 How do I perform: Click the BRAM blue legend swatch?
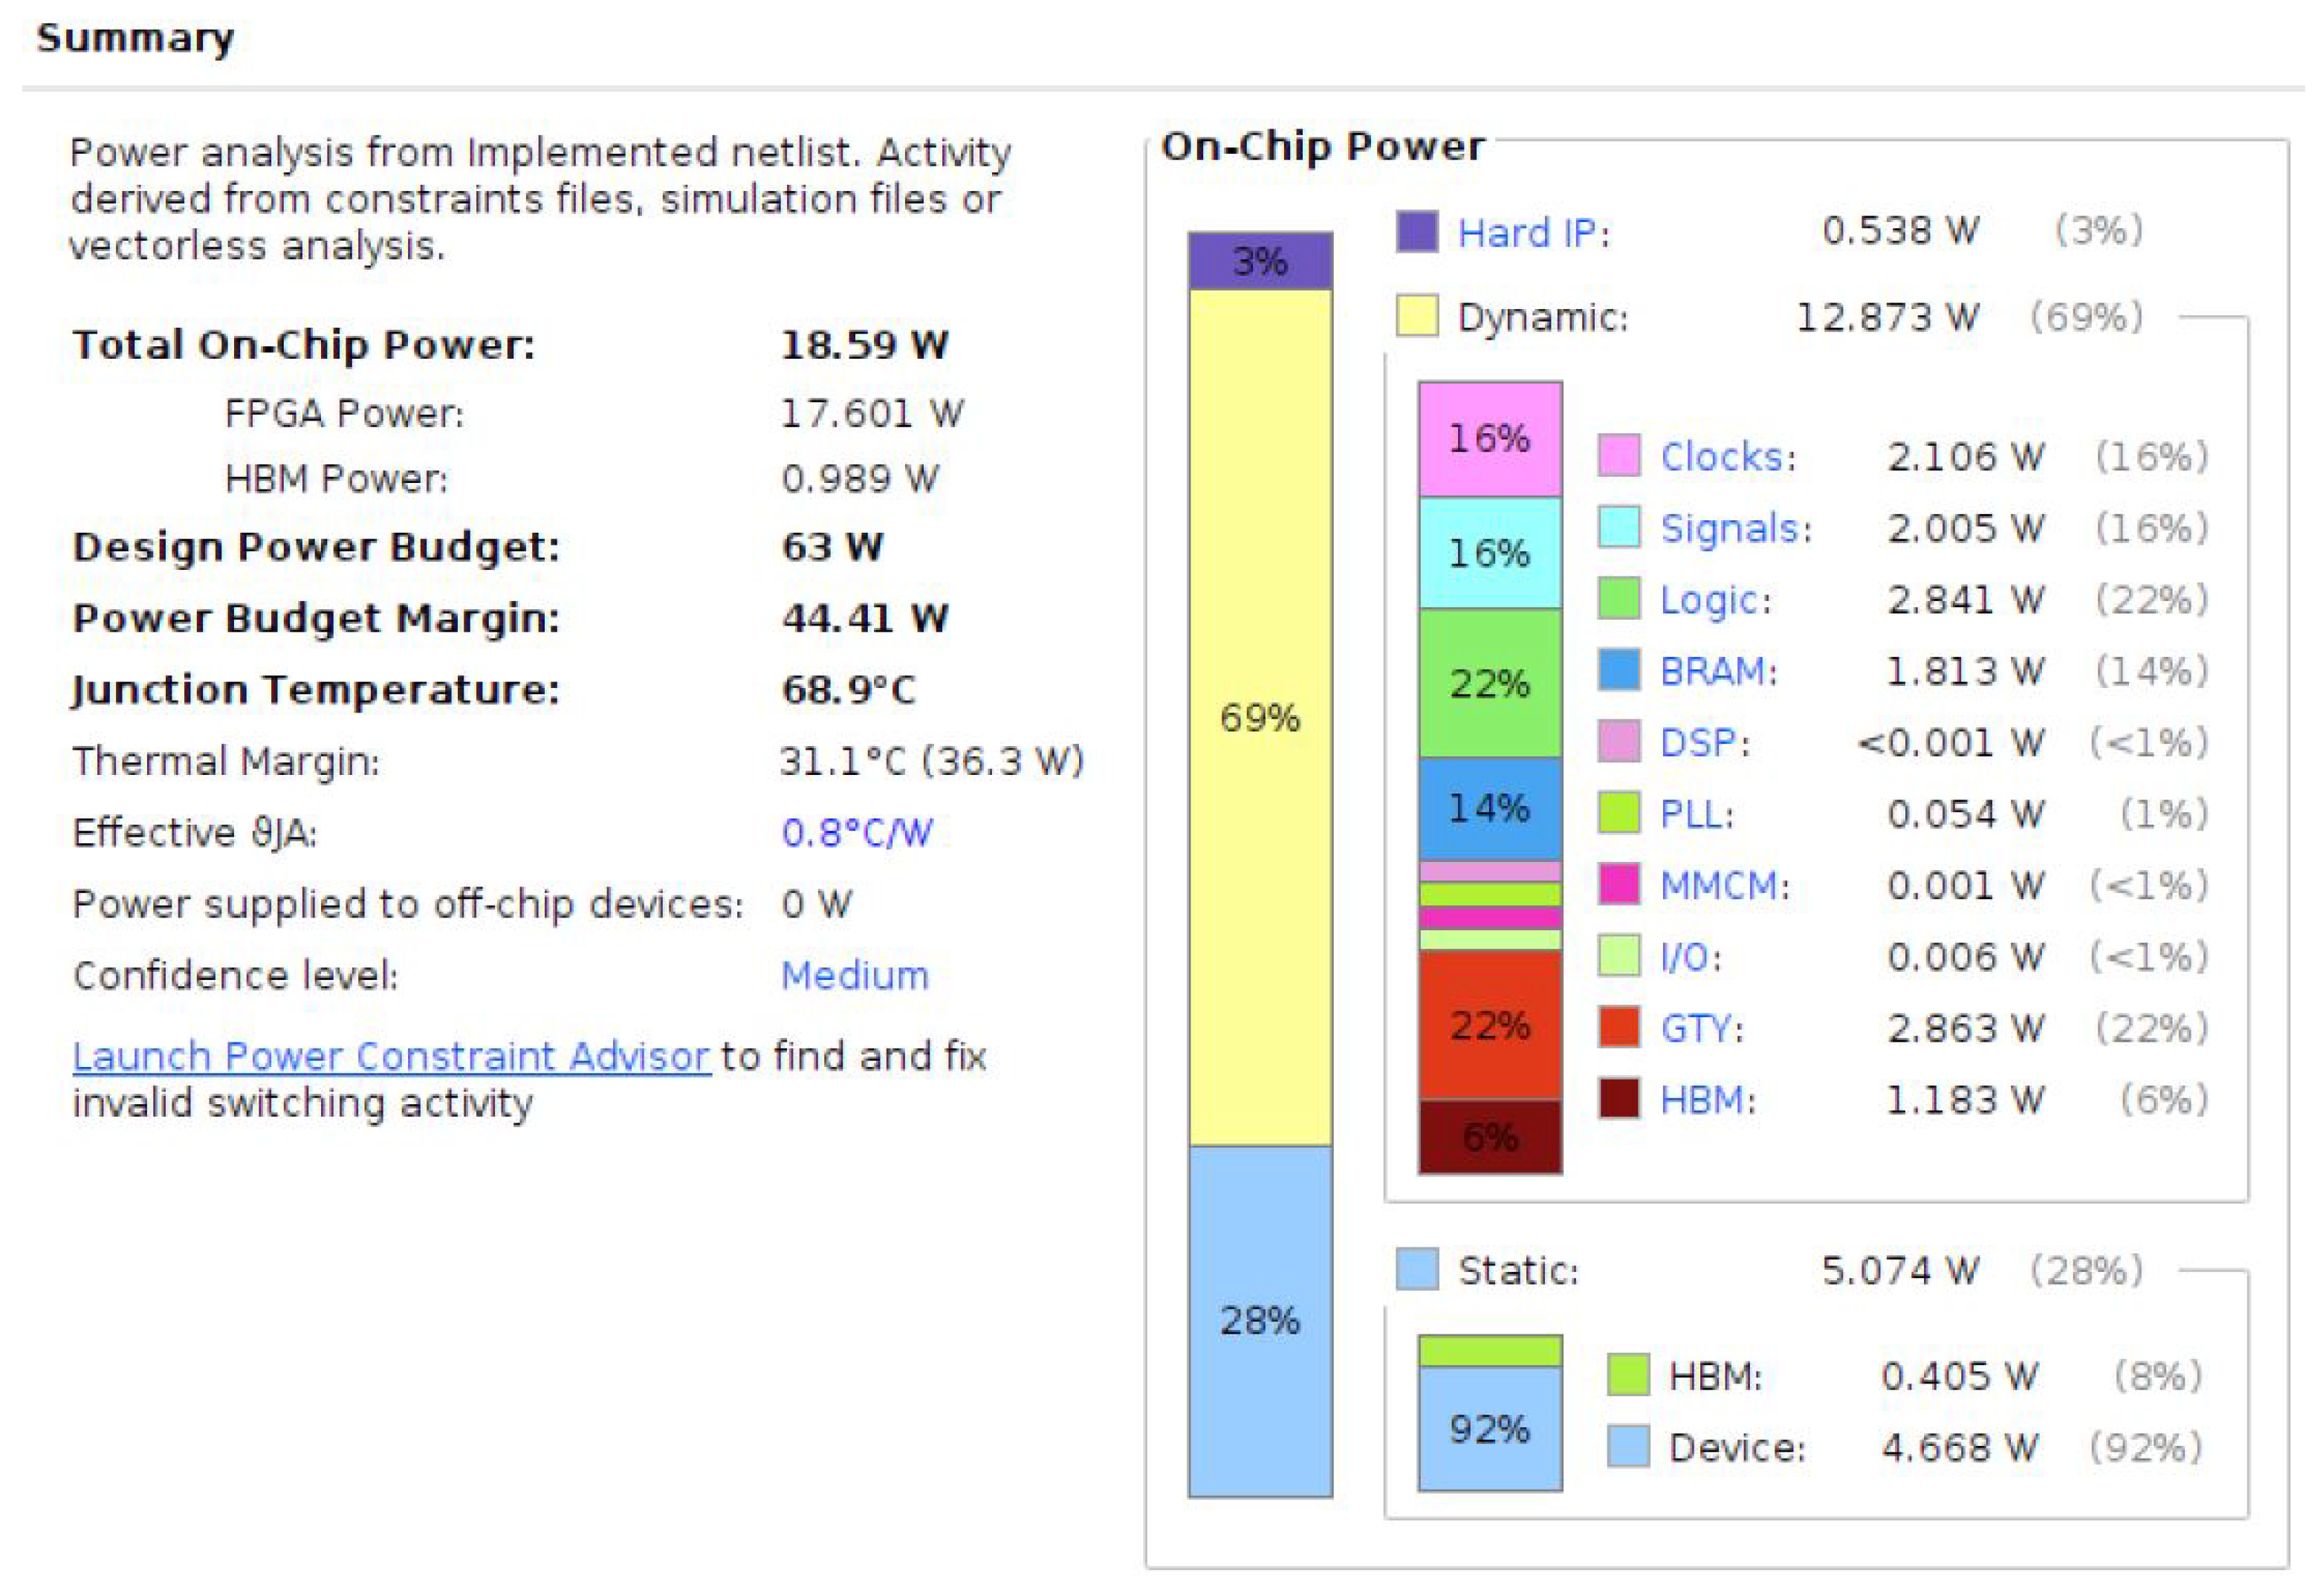pos(1618,669)
